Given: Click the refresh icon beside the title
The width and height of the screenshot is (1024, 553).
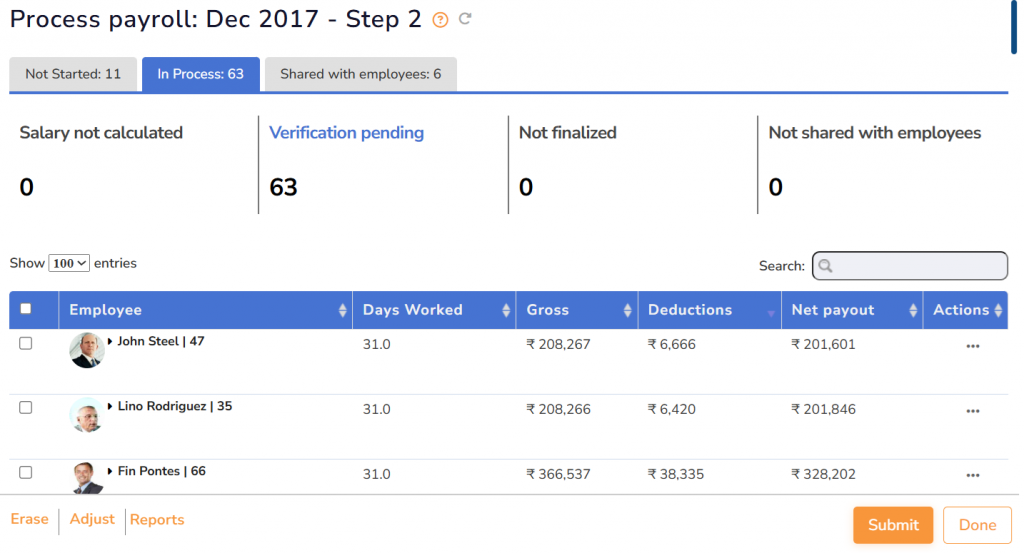Looking at the screenshot, I should (x=465, y=20).
